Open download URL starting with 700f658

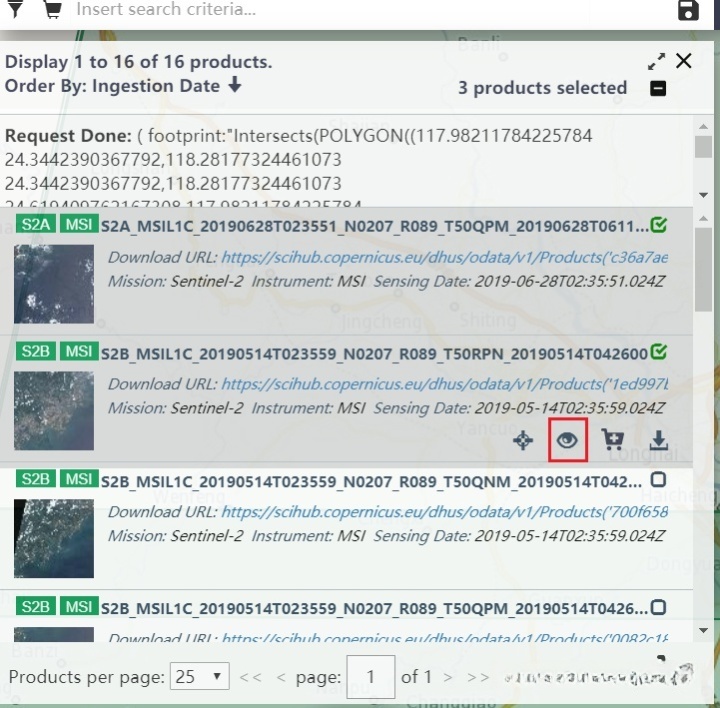point(444,511)
